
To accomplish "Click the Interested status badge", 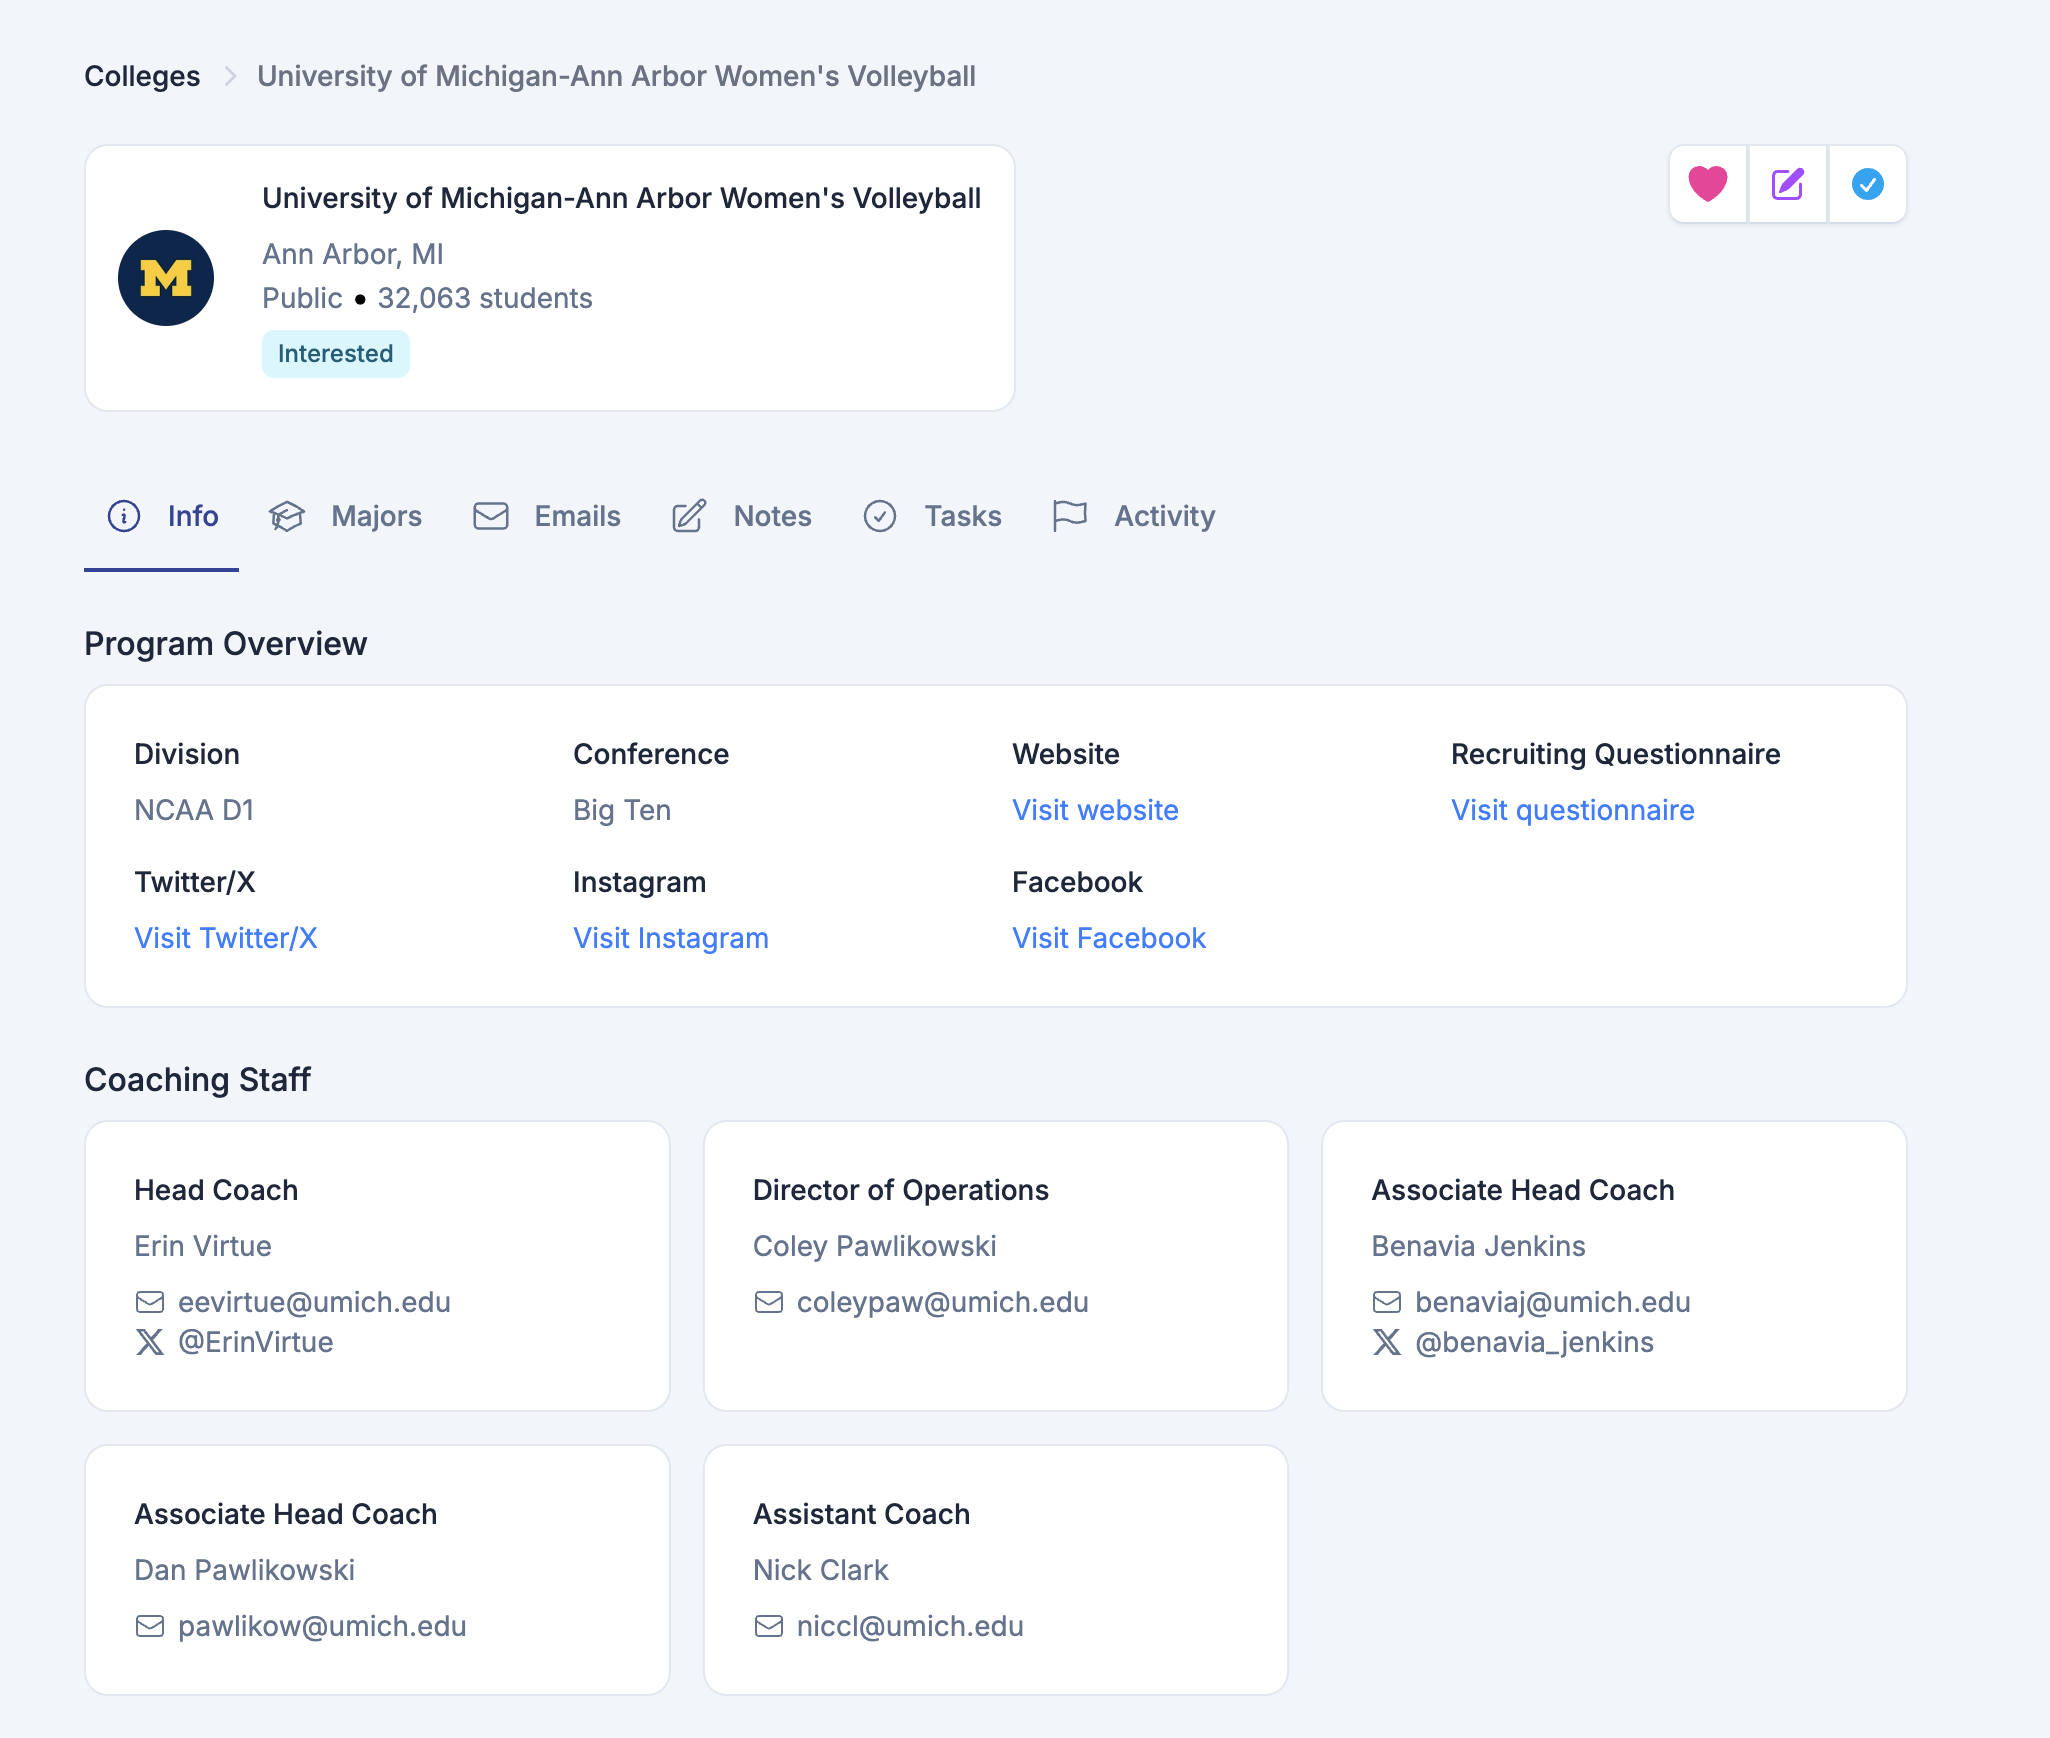I will point(336,354).
